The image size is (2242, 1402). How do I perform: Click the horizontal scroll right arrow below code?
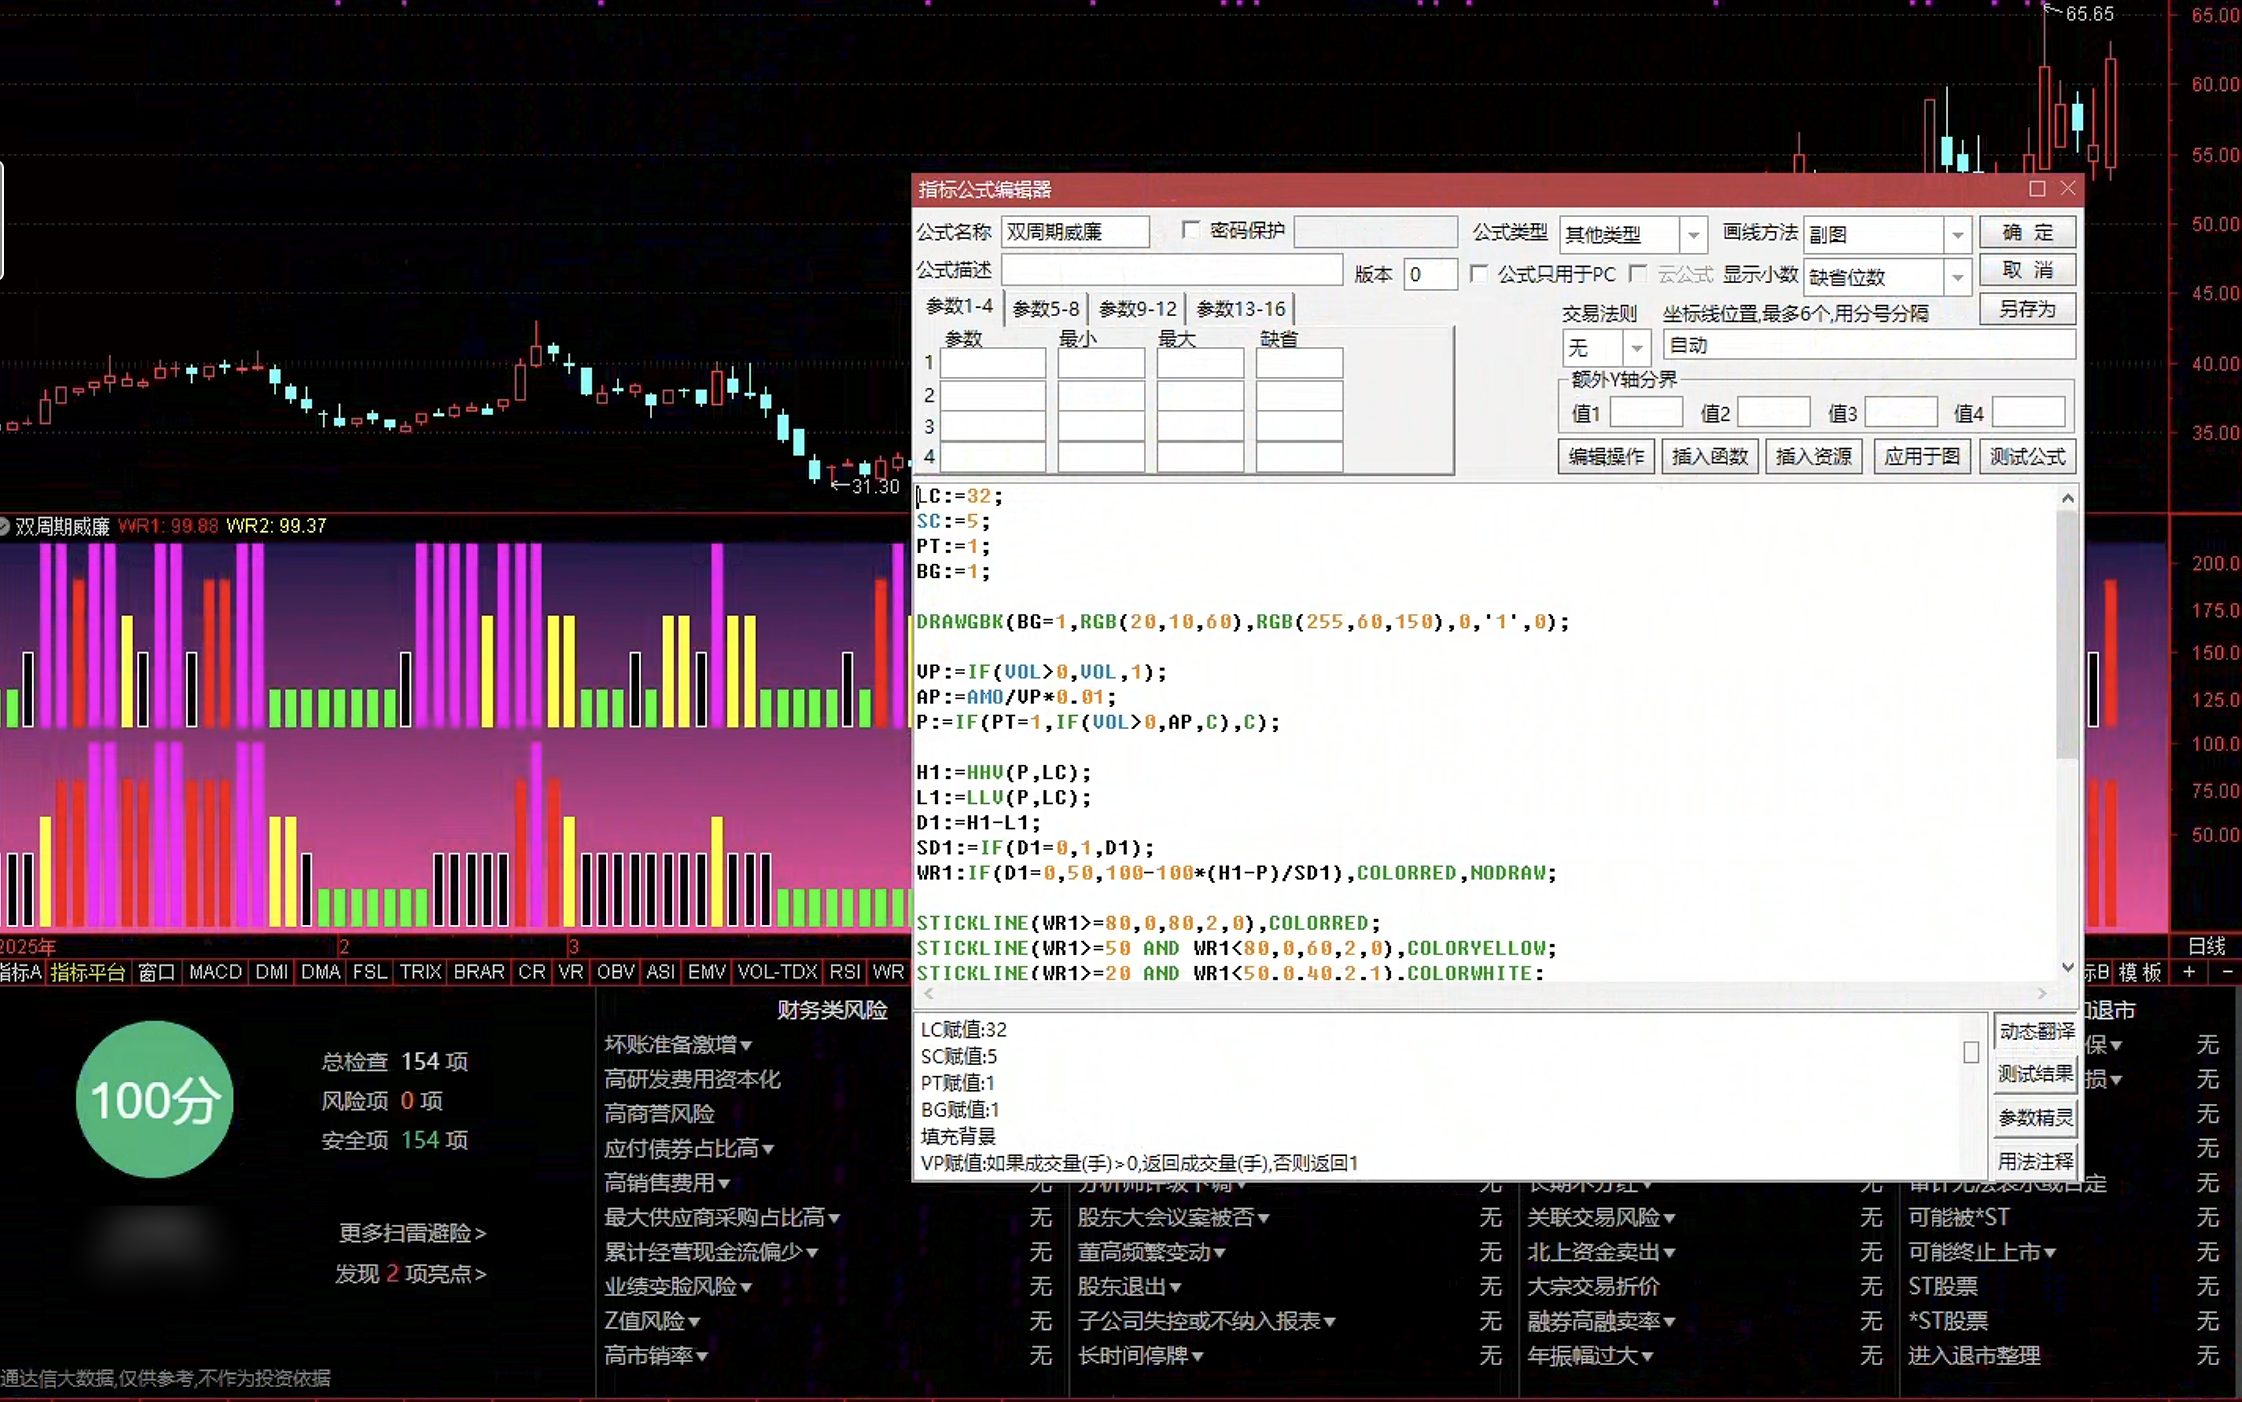click(2042, 993)
